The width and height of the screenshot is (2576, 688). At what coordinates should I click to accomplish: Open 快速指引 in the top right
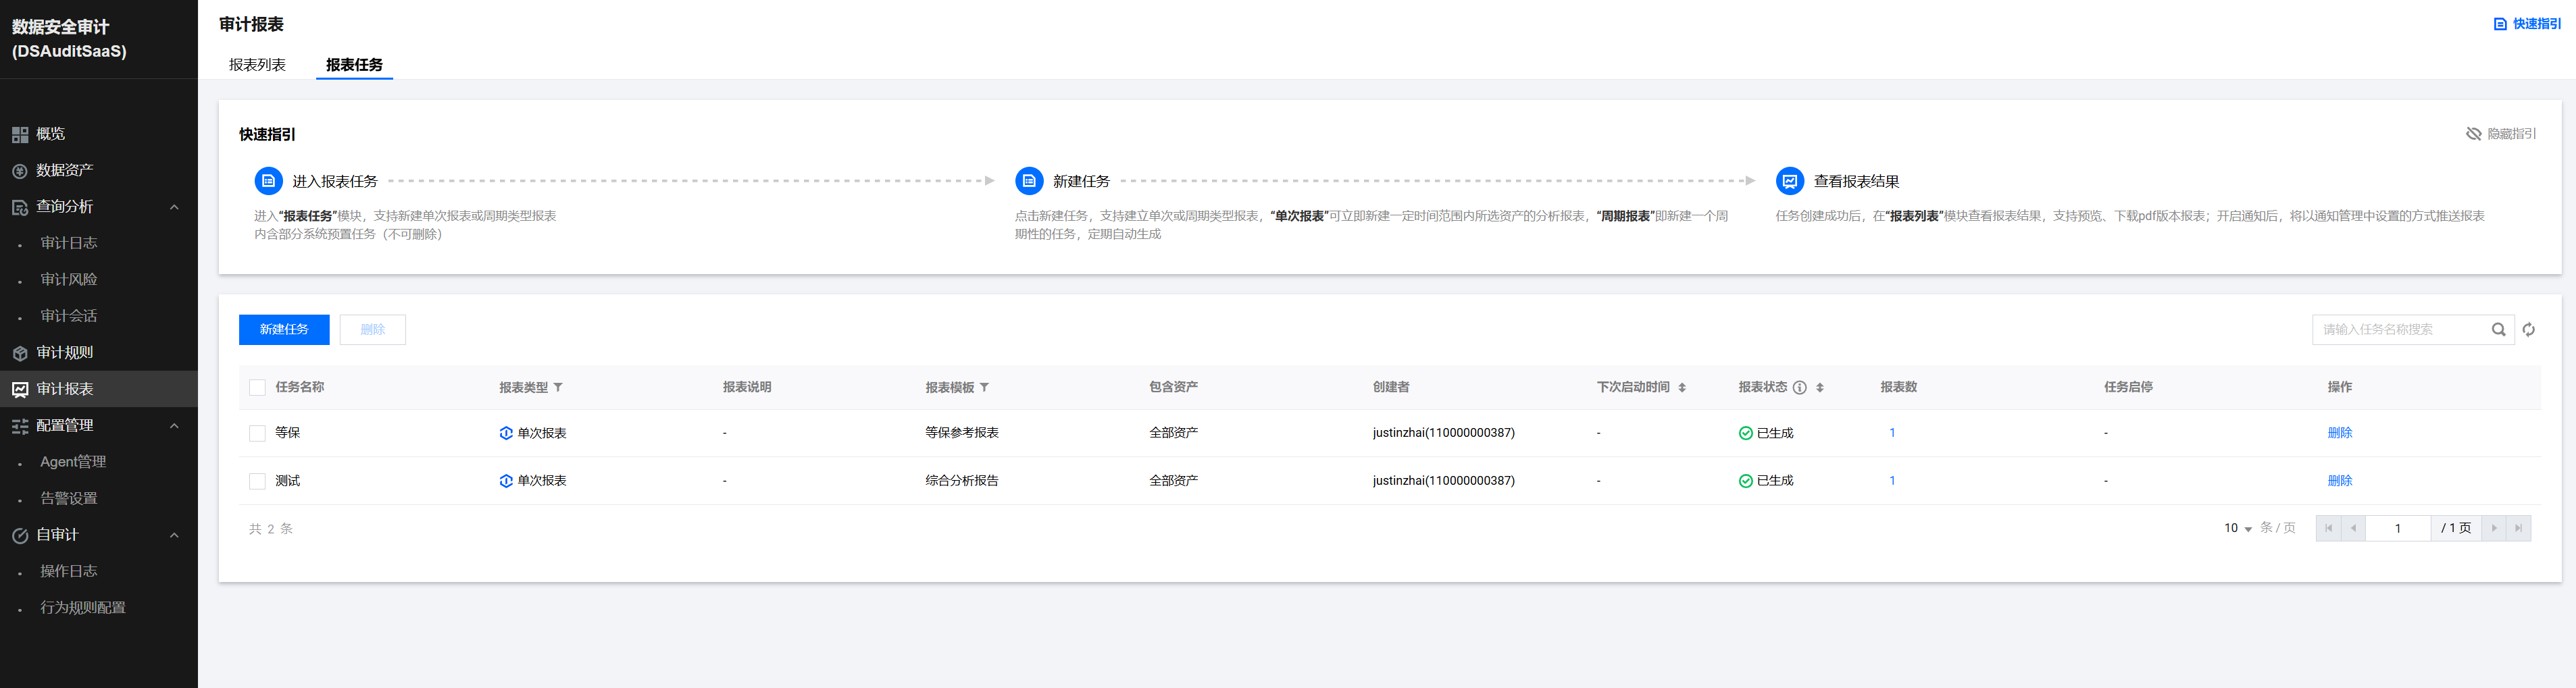click(x=2527, y=24)
